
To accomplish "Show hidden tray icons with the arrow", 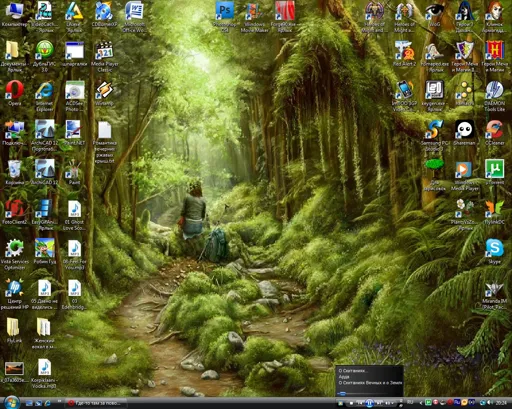I will 421,403.
